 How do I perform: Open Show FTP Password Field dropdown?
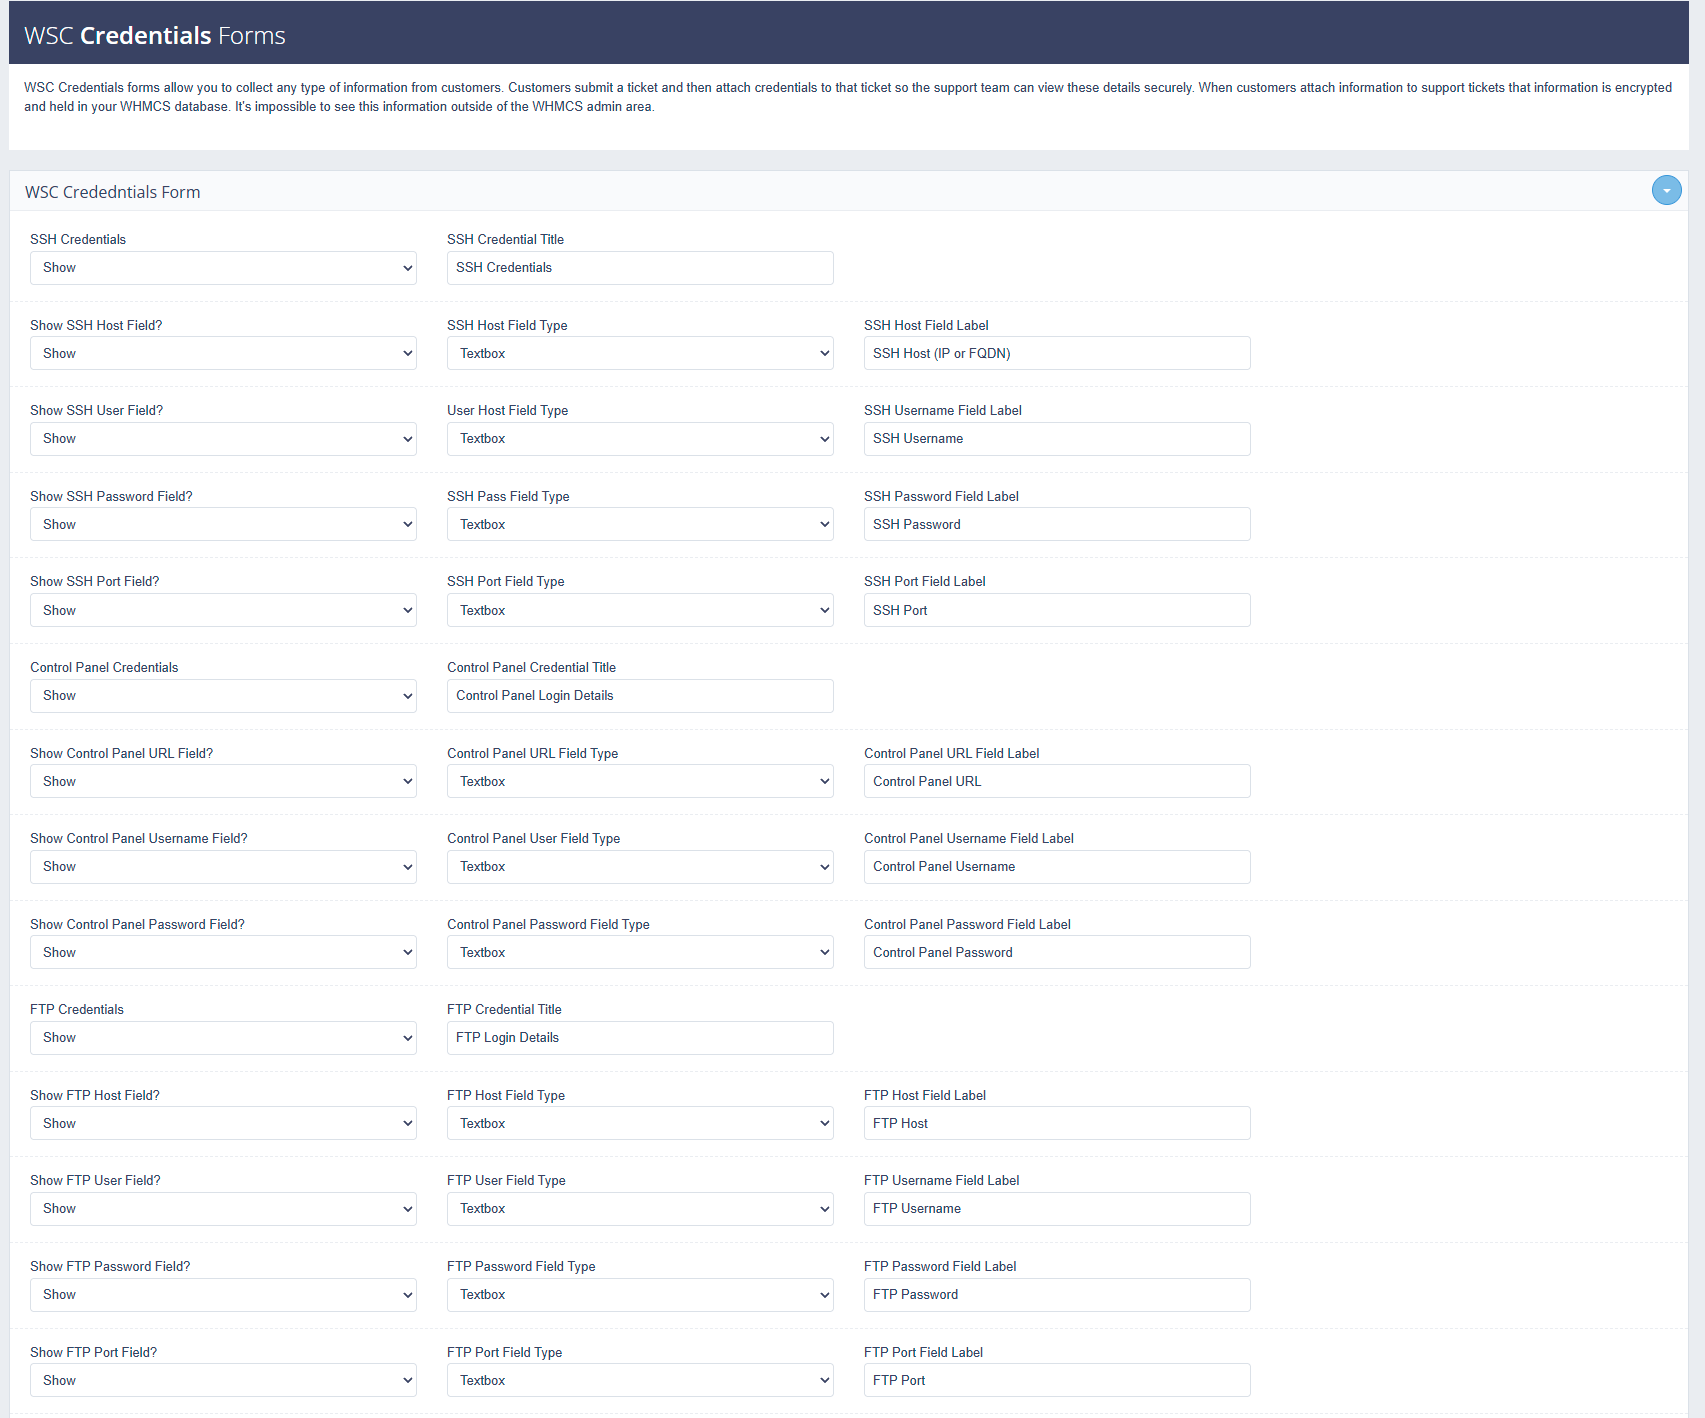click(223, 1295)
